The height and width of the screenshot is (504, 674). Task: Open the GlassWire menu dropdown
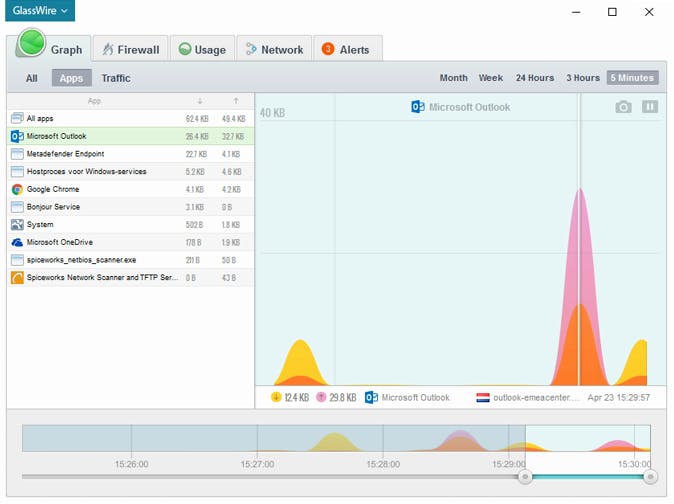pyautogui.click(x=40, y=10)
